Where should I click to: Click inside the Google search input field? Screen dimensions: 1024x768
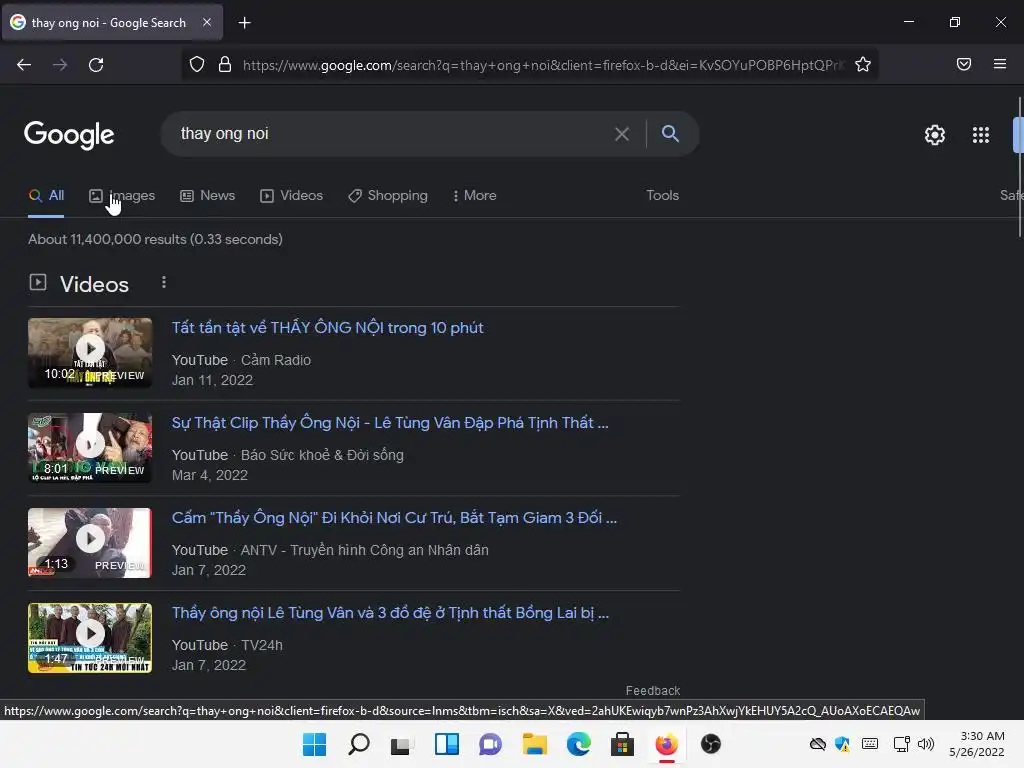pyautogui.click(x=392, y=134)
